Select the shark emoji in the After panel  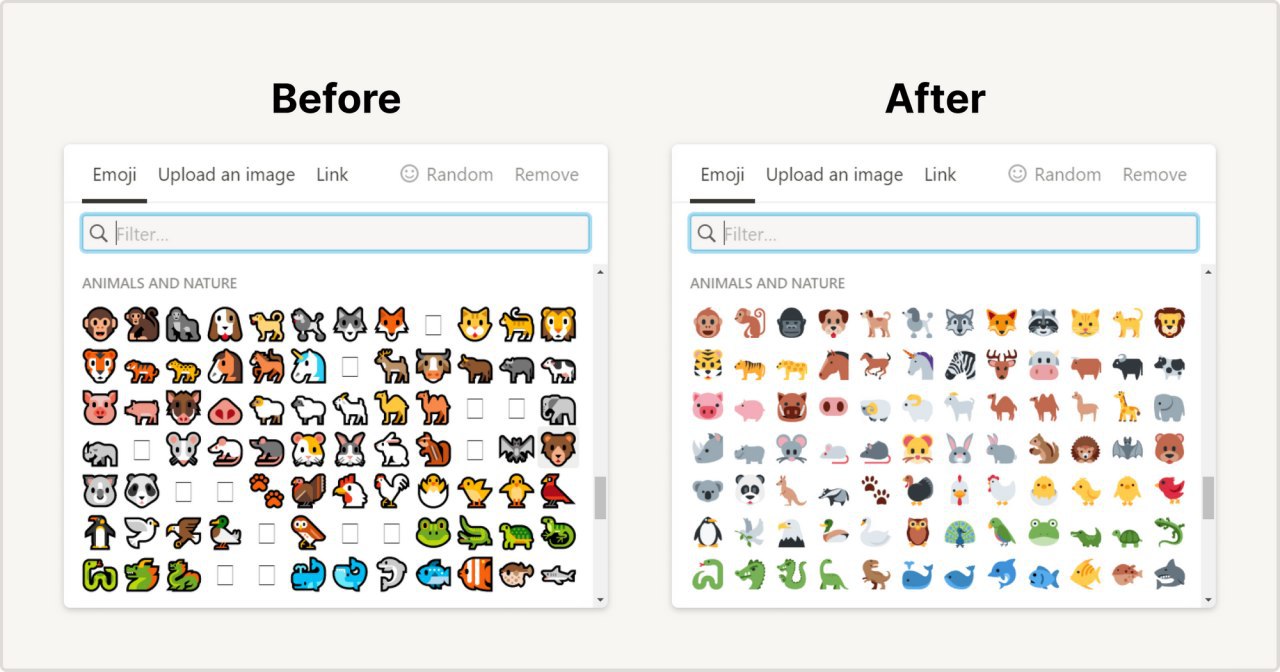[1169, 574]
